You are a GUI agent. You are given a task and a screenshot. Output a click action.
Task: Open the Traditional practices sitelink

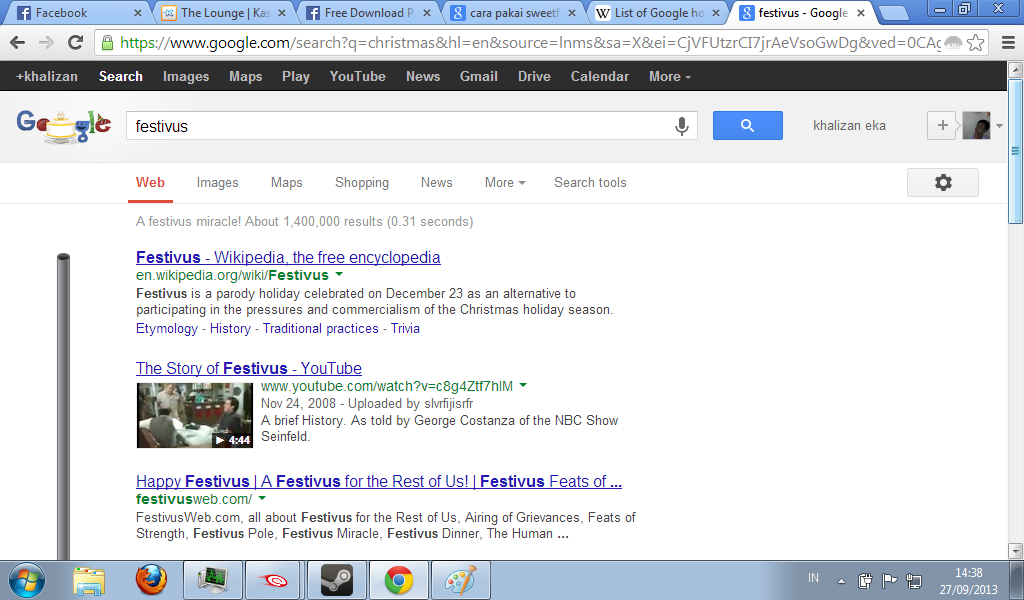(321, 328)
